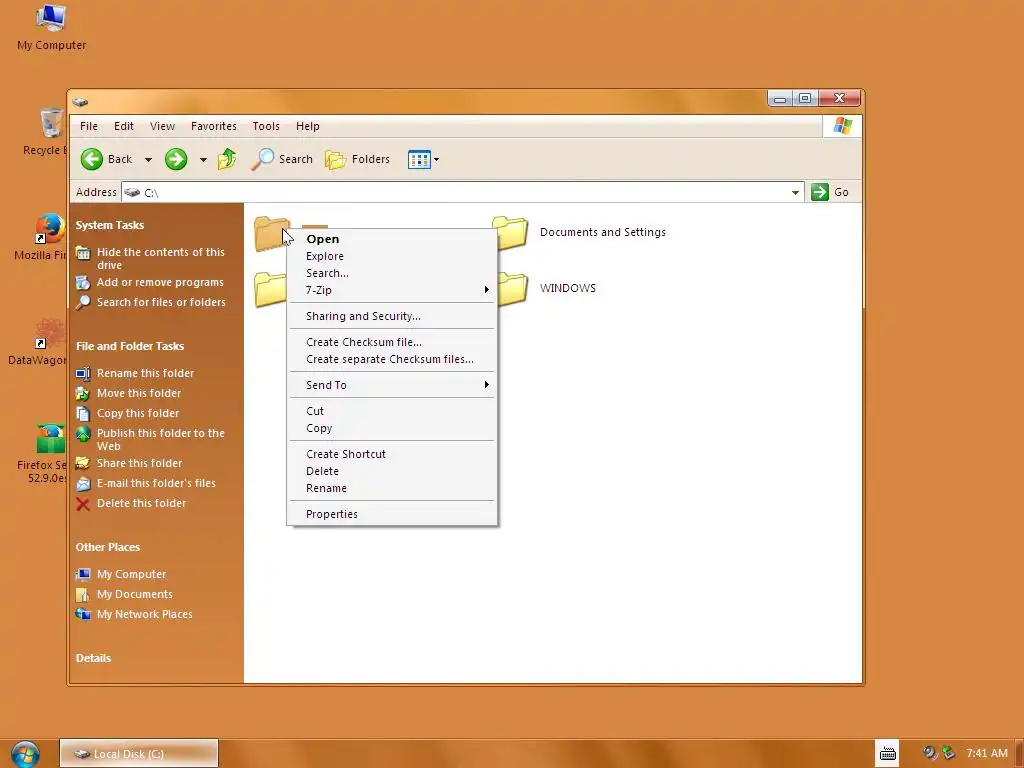Select Search... from the context menu

pos(392,273)
